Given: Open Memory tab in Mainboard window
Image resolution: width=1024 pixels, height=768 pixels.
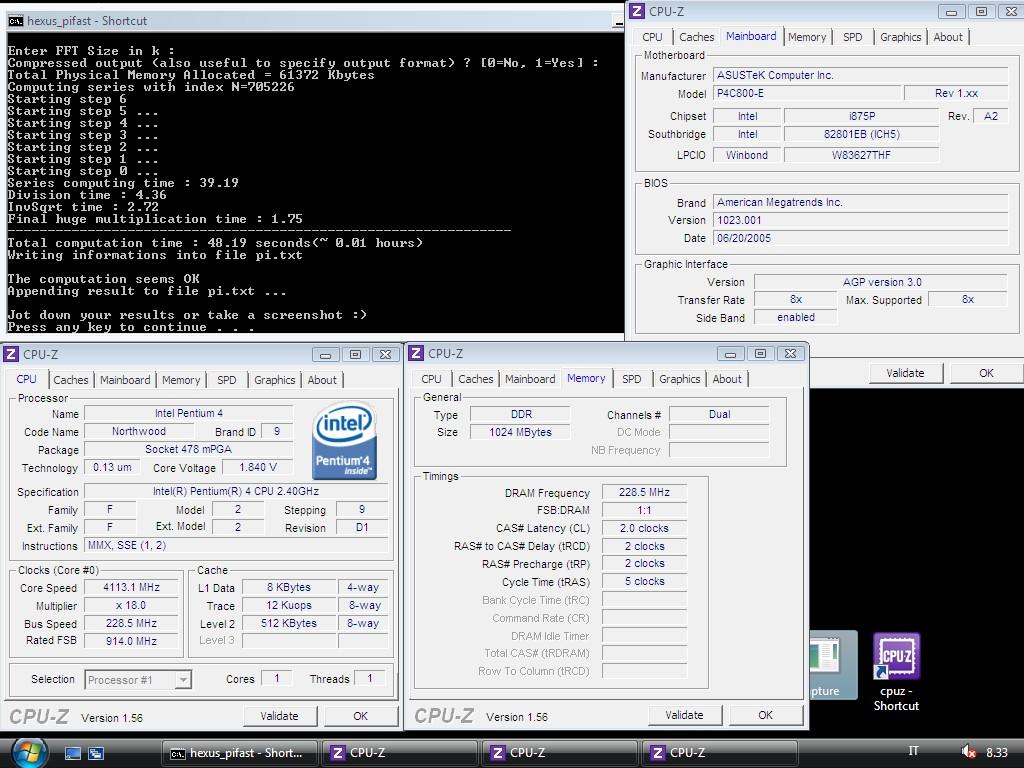Looking at the screenshot, I should pos(807,37).
